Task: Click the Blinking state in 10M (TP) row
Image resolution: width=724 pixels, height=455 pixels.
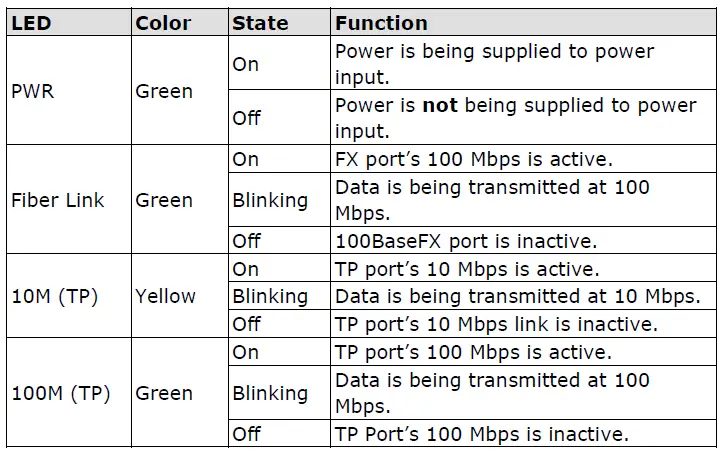Action: pos(270,296)
